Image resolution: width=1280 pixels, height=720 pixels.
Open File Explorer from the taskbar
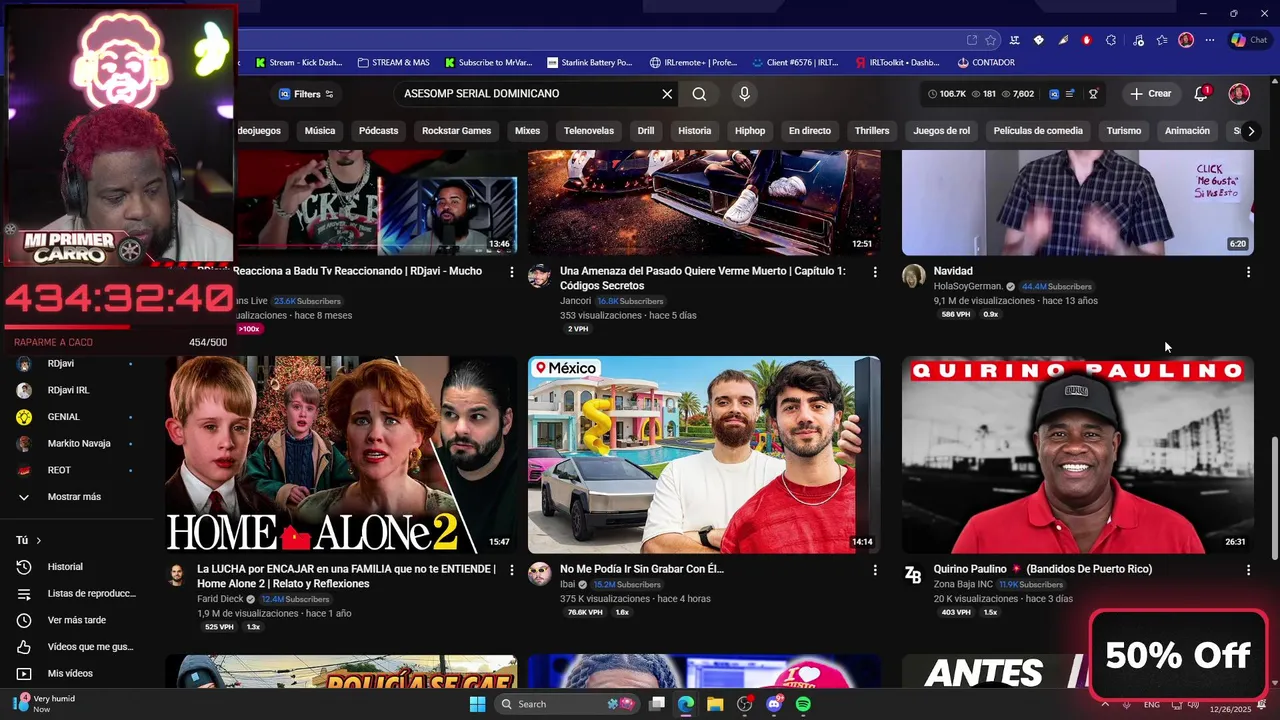tap(715, 704)
